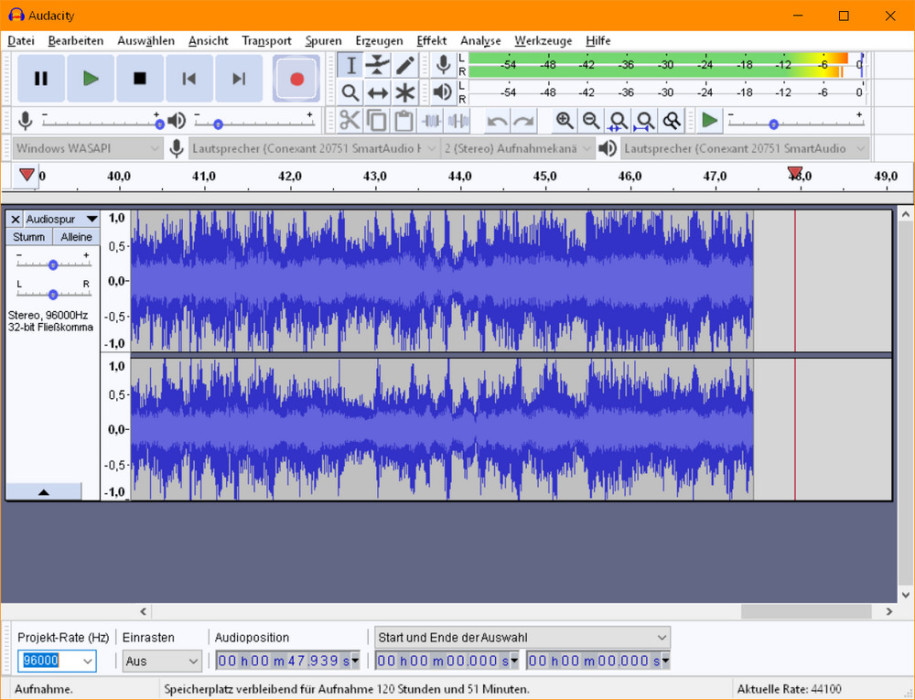Open the playback meter speaker icon
915x700 pixels.
point(443,92)
